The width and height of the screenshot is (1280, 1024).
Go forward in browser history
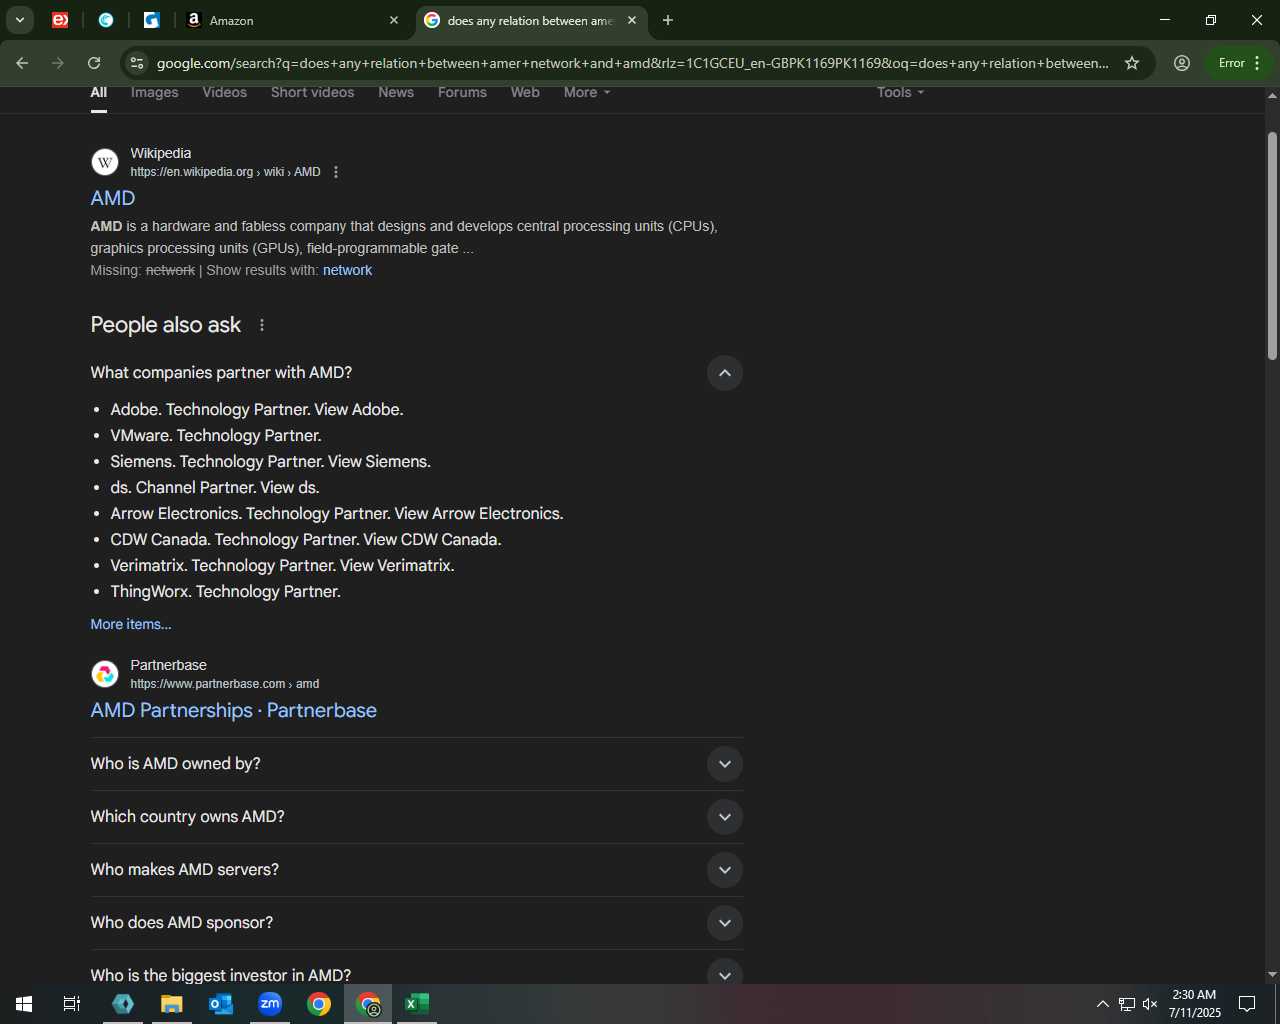58,63
